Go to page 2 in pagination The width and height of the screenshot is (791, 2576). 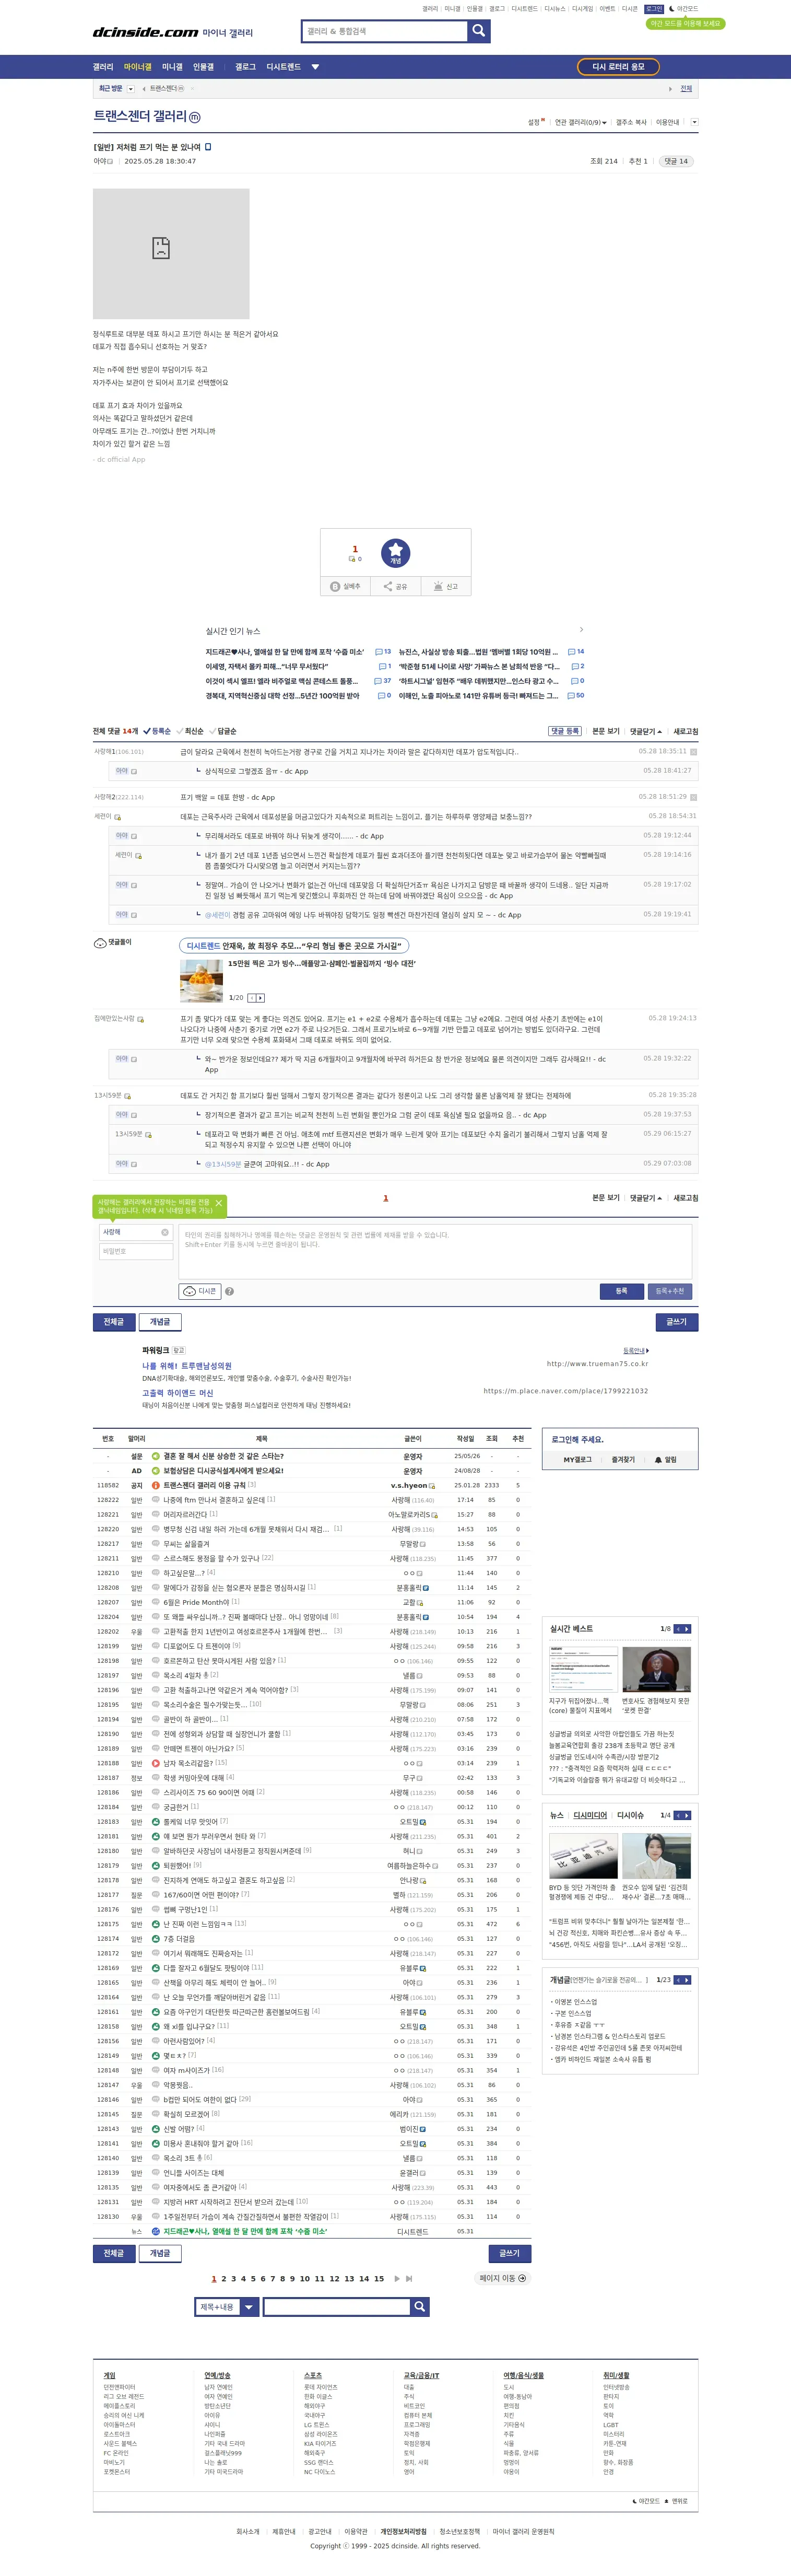click(224, 2279)
